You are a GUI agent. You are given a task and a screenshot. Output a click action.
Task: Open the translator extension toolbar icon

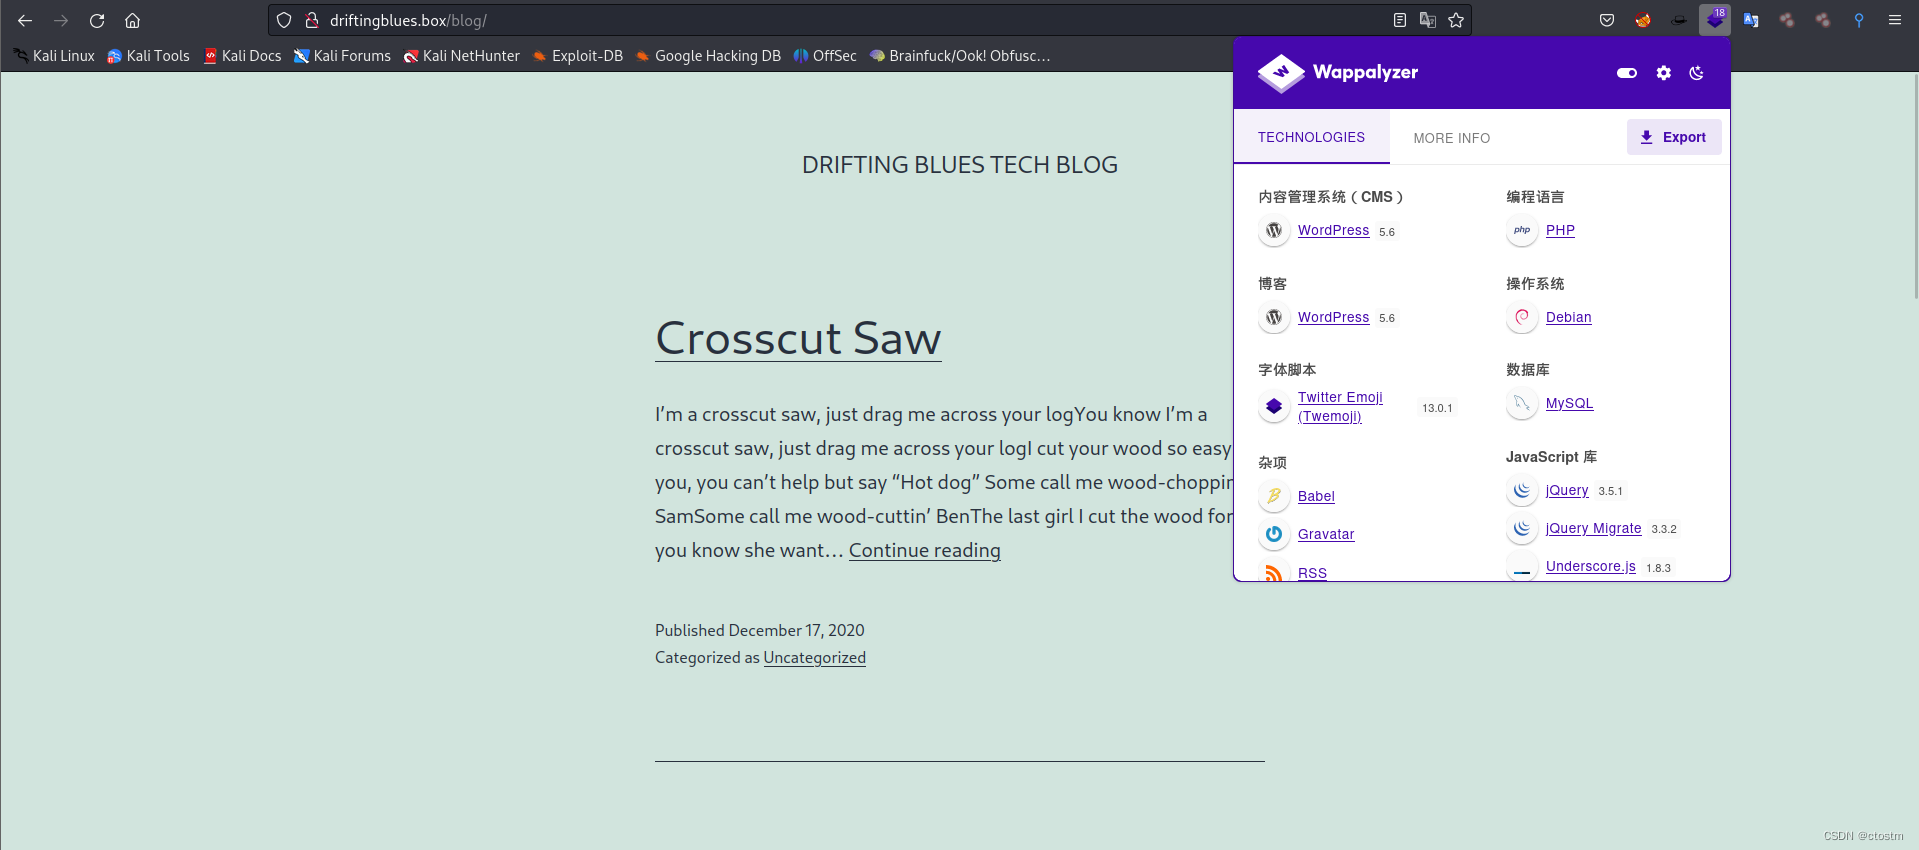pos(1751,20)
